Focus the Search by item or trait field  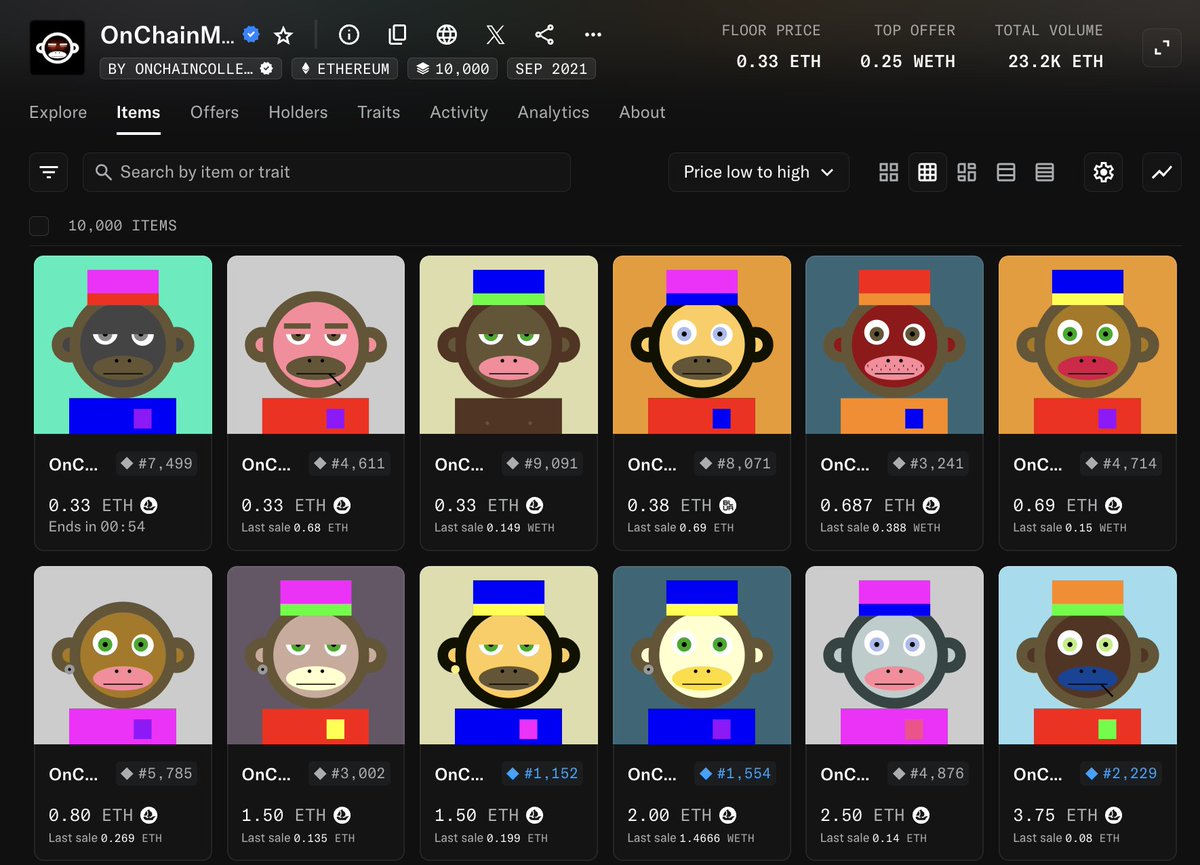click(327, 172)
